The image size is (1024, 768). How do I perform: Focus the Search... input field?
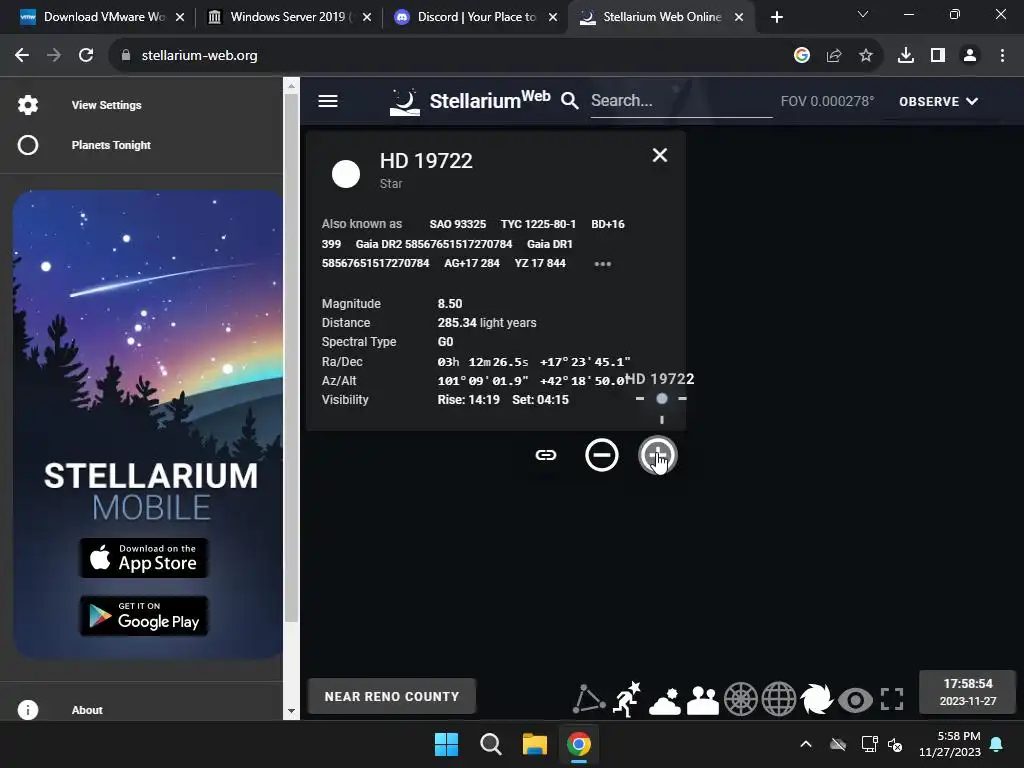coord(681,101)
